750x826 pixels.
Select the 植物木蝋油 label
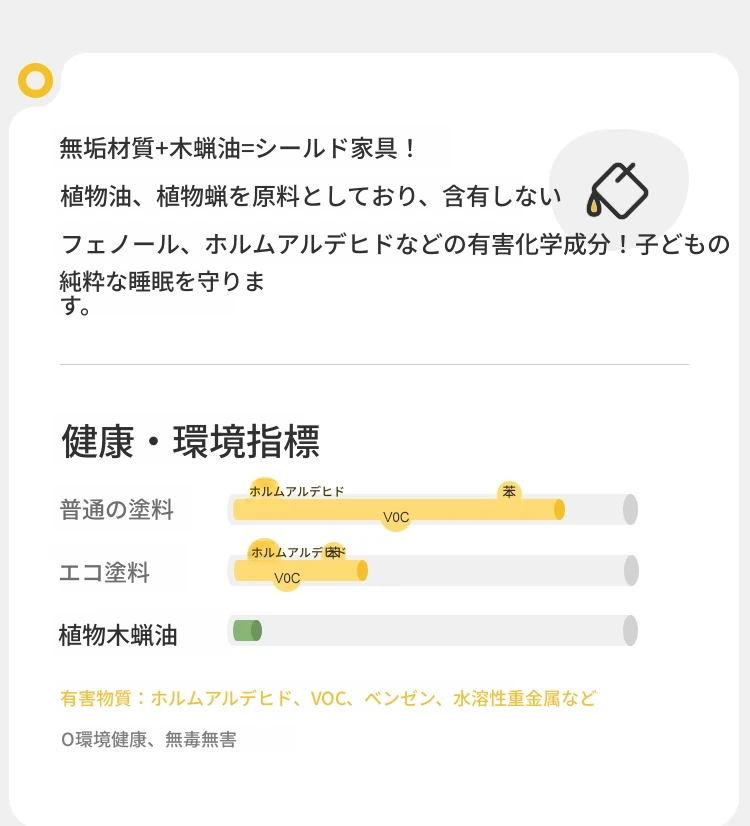[x=118, y=635]
